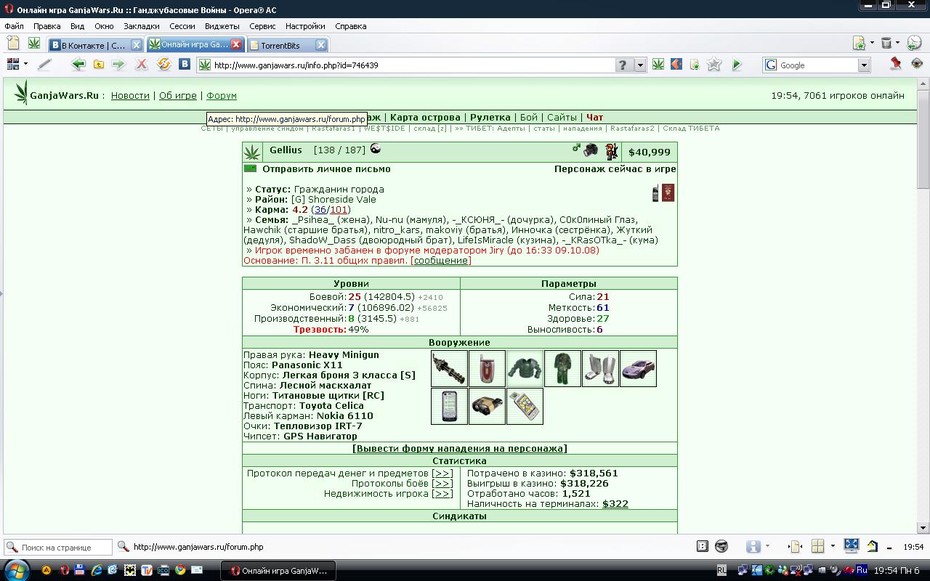Image resolution: width=930 pixels, height=581 pixels.
Task: Open the address bar dropdown arrow
Action: tap(640, 65)
